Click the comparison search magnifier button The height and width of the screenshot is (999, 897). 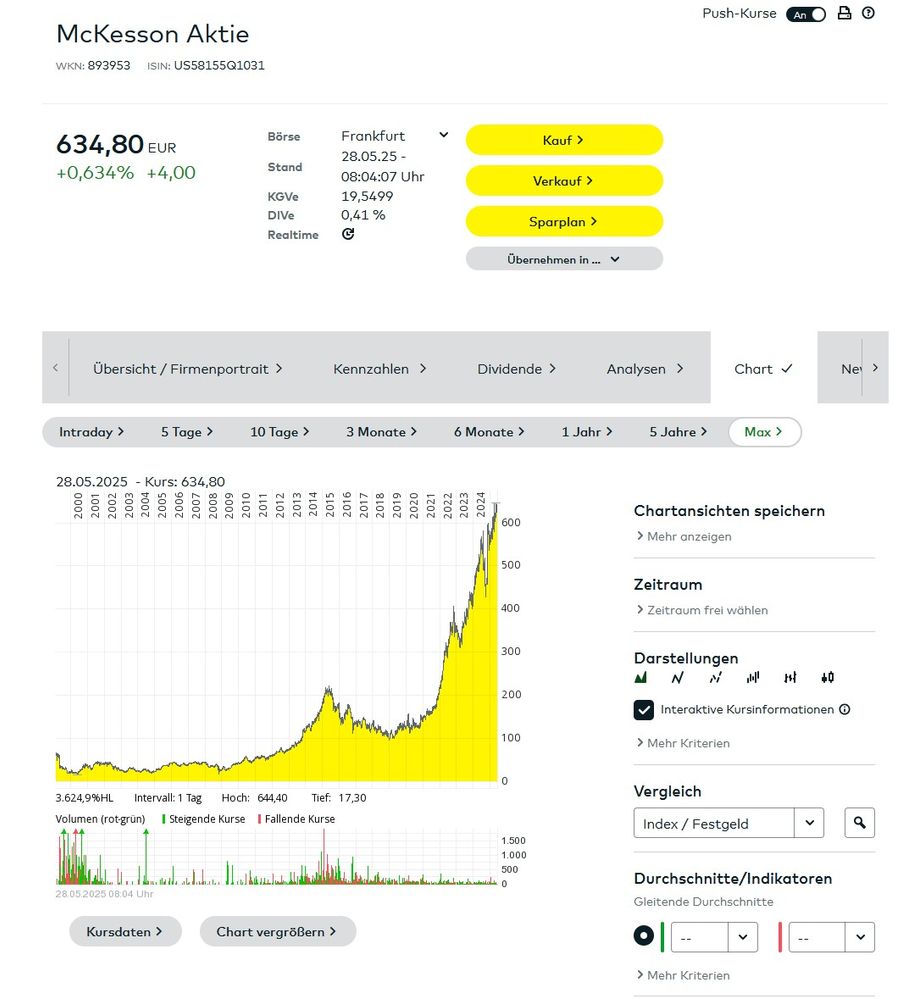click(859, 823)
